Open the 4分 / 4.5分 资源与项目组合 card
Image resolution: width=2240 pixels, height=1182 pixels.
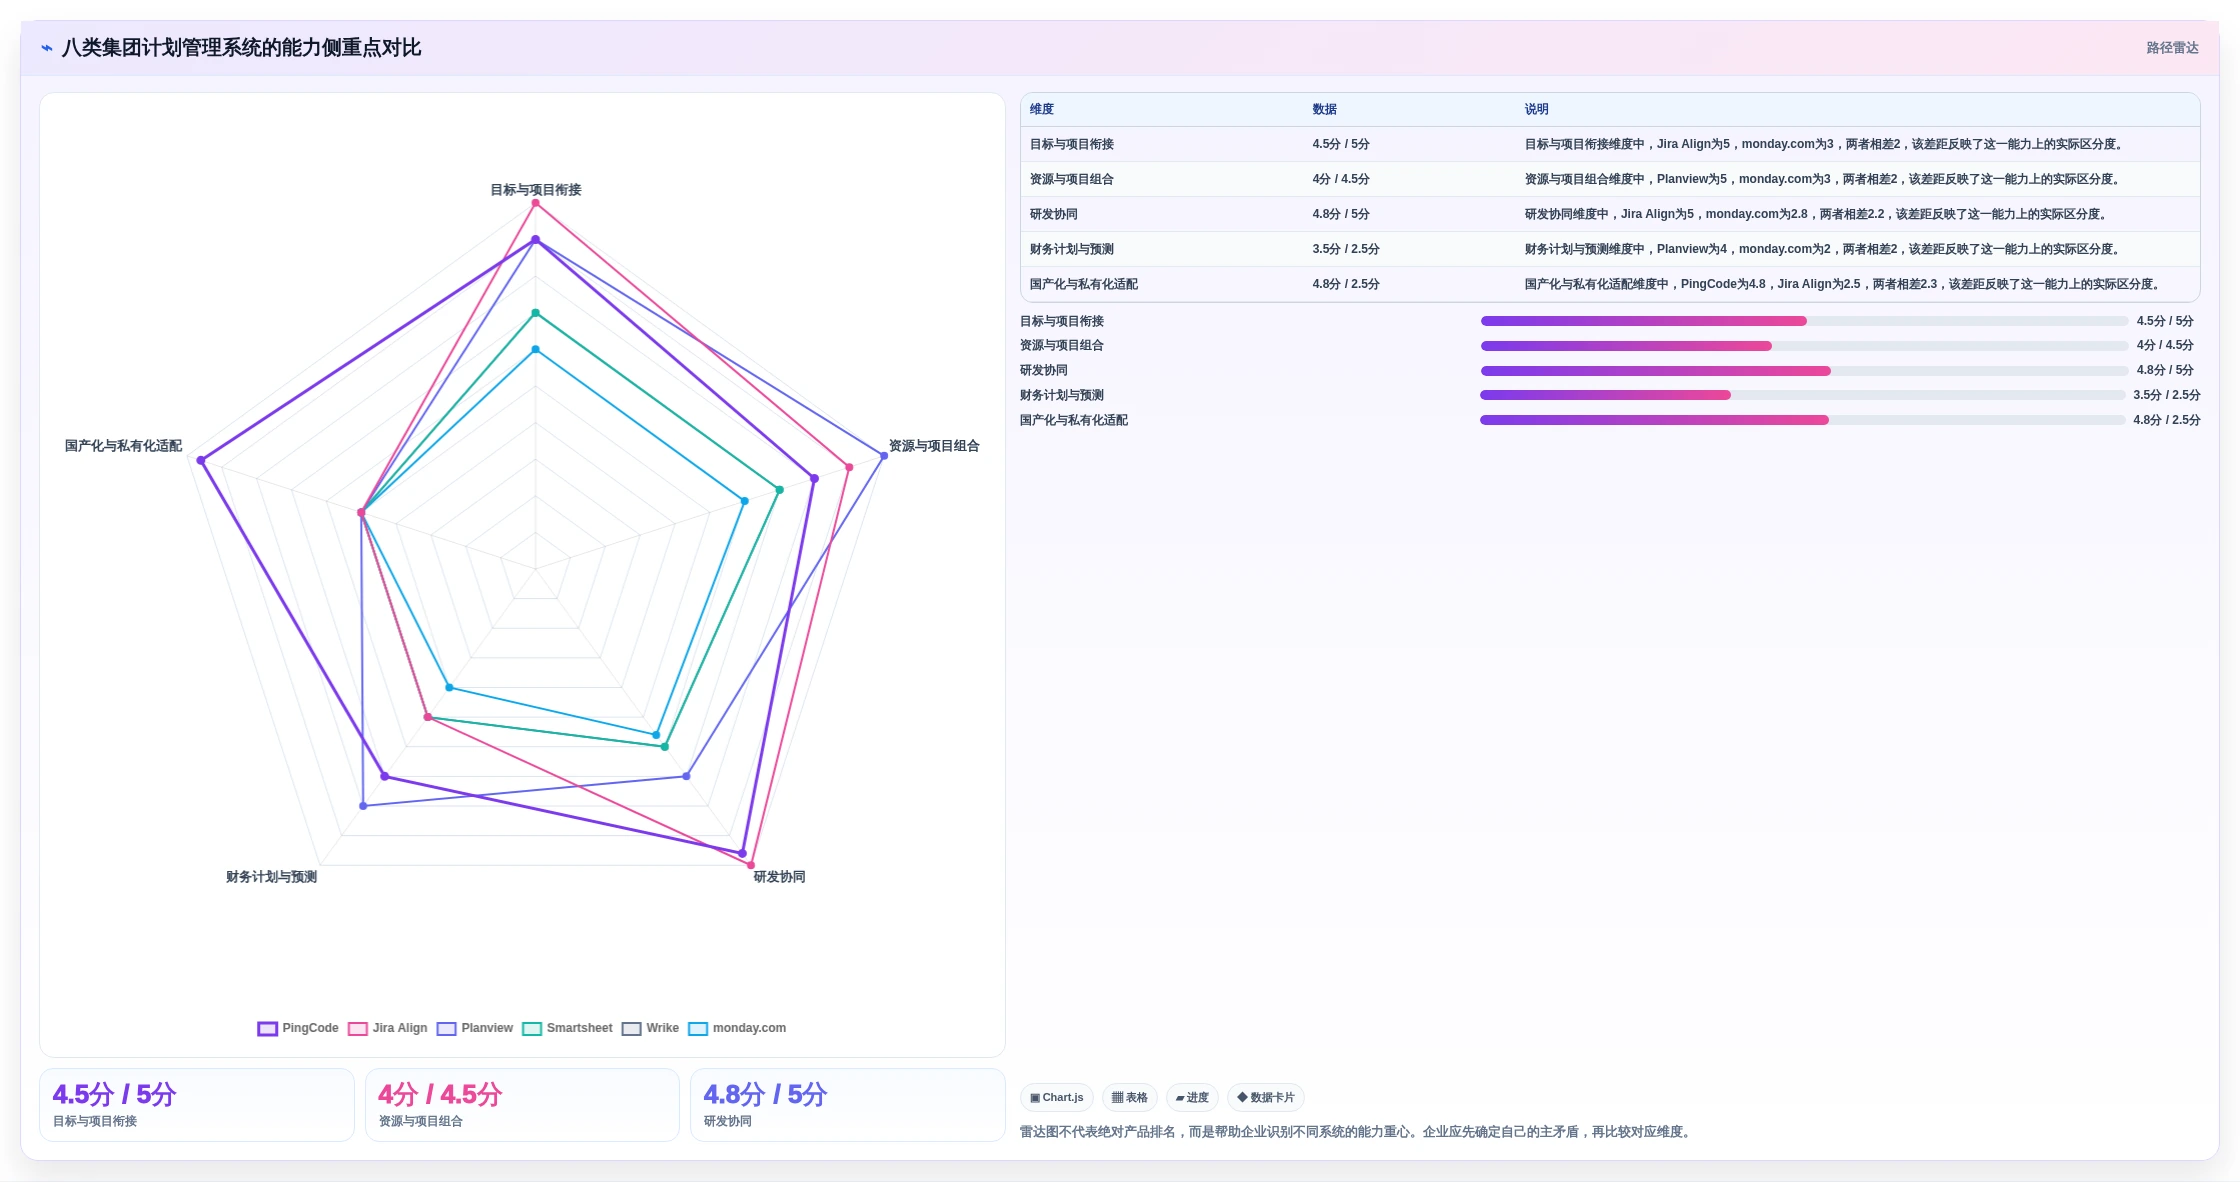pyautogui.click(x=522, y=1105)
